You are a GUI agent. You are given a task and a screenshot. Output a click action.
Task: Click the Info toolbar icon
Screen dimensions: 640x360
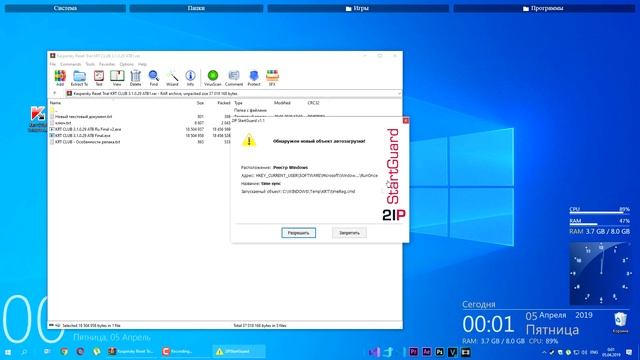click(190, 78)
